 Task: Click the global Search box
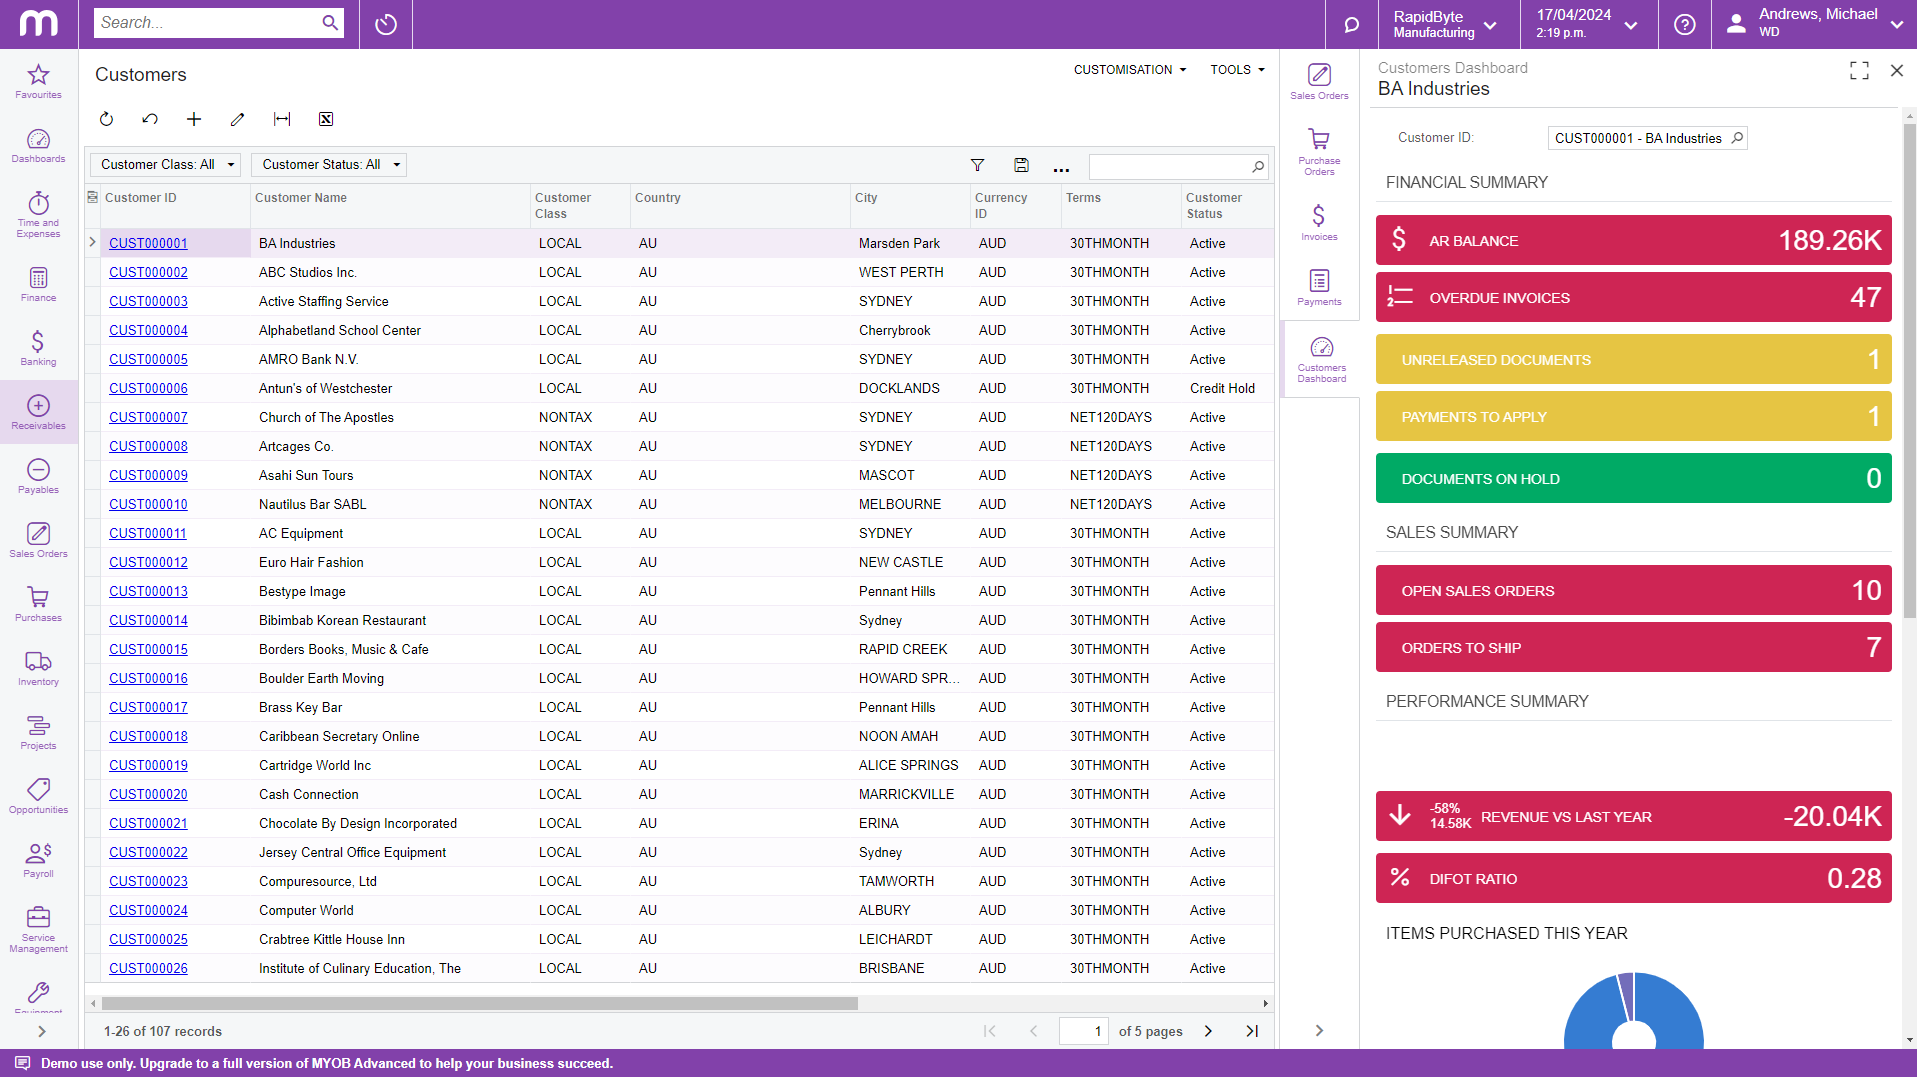[x=207, y=23]
